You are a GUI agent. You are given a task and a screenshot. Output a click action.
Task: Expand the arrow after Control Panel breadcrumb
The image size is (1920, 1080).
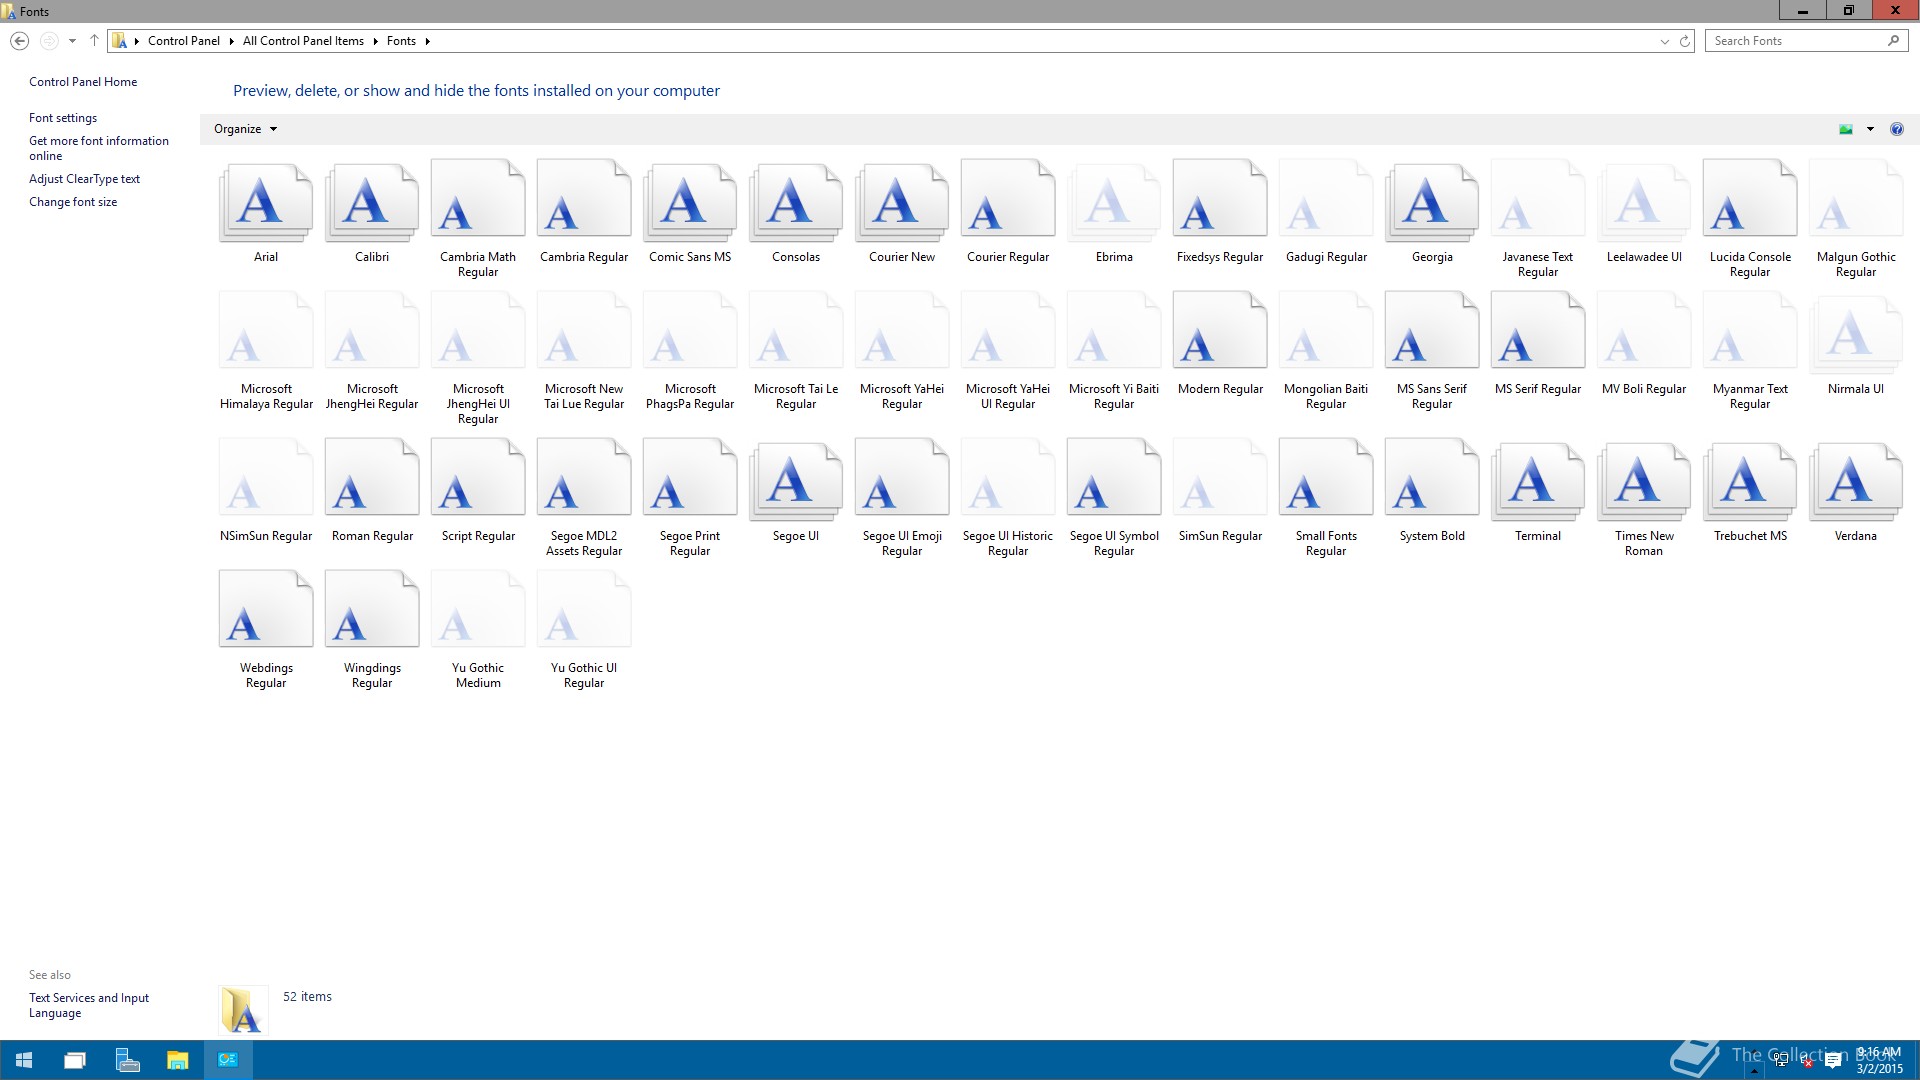231,41
